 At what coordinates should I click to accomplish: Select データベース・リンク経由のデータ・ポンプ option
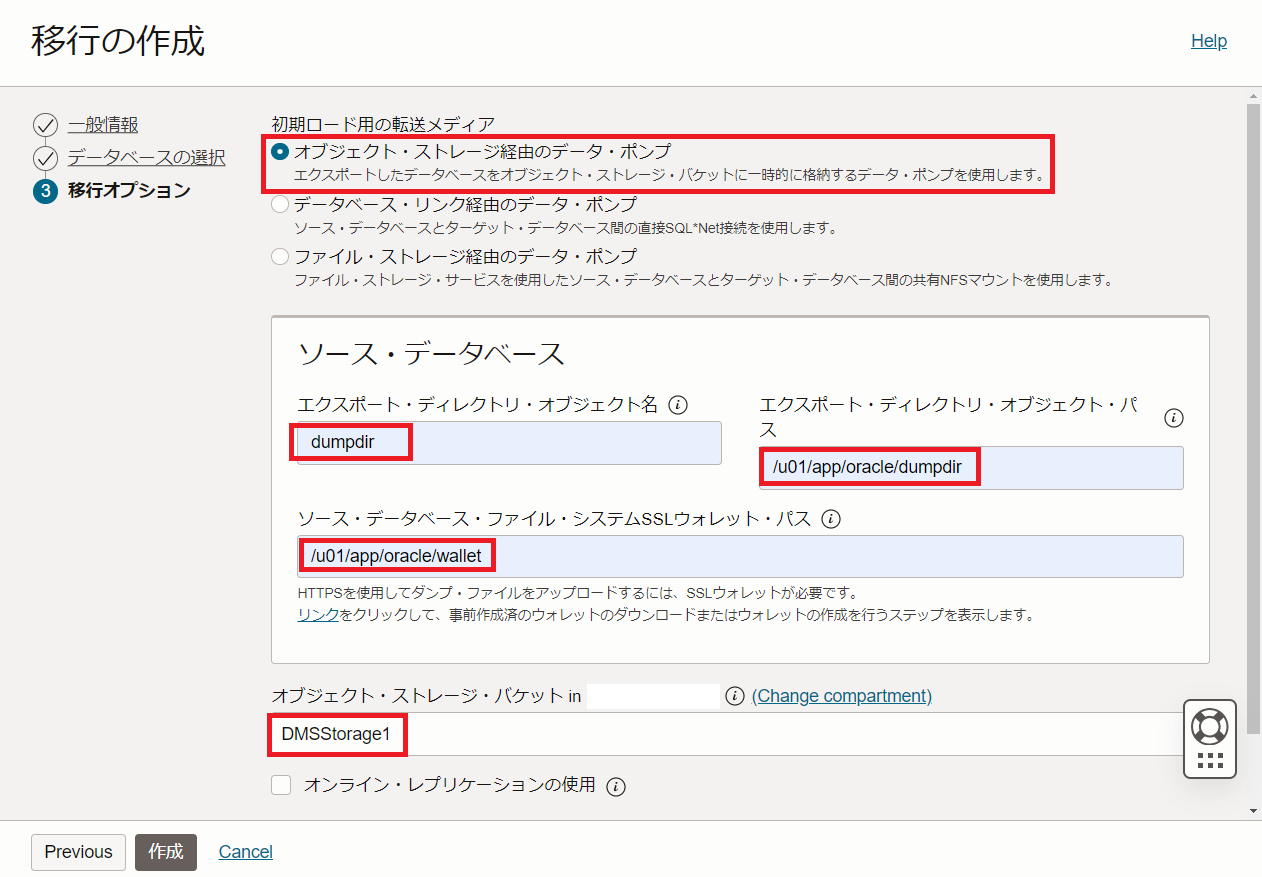(x=280, y=203)
